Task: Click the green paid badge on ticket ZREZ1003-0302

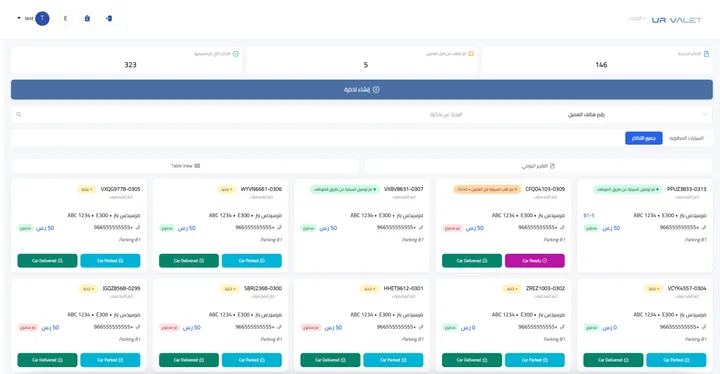Action: [x=450, y=328]
